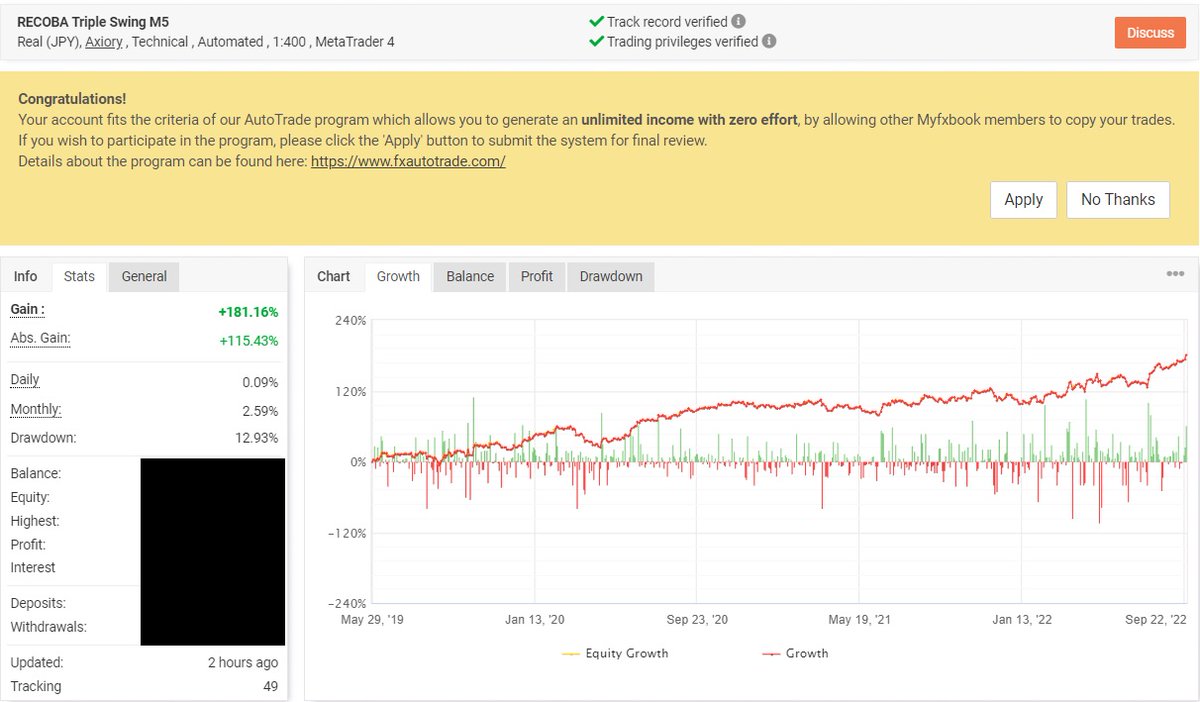The width and height of the screenshot is (1200, 702).
Task: Select the Balance chart tab
Action: pyautogui.click(x=470, y=276)
